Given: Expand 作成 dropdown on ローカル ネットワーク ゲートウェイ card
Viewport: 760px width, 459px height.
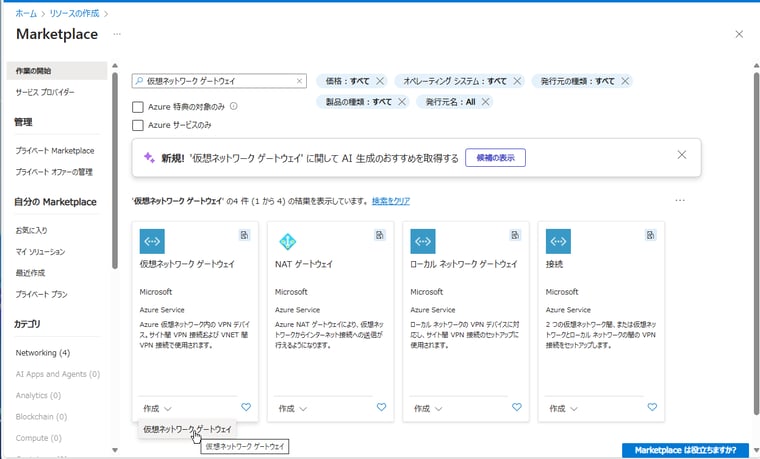Looking at the screenshot, I should point(428,409).
